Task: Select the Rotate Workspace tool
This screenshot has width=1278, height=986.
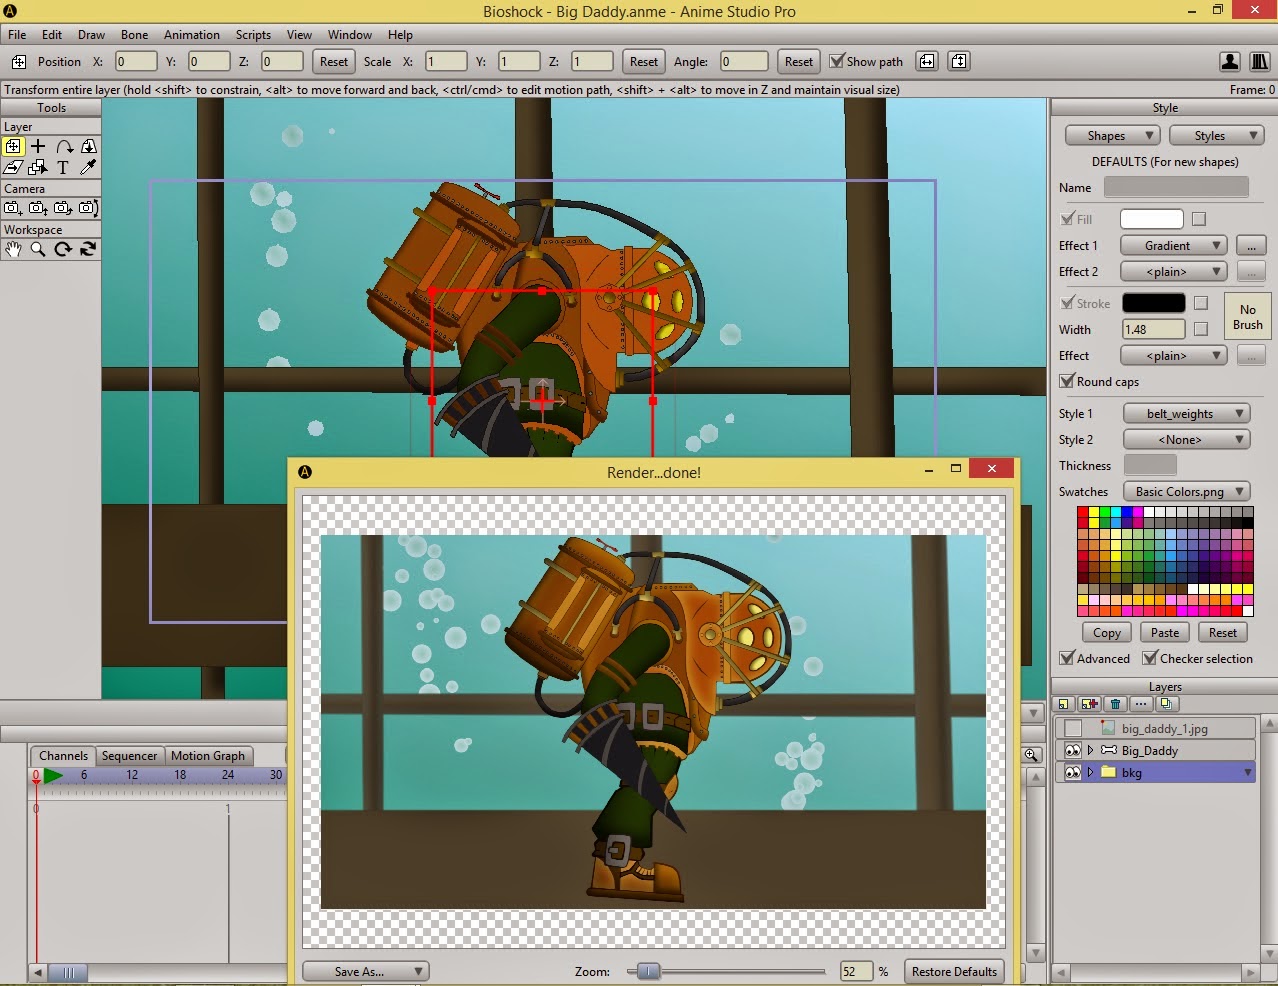Action: pyautogui.click(x=63, y=249)
